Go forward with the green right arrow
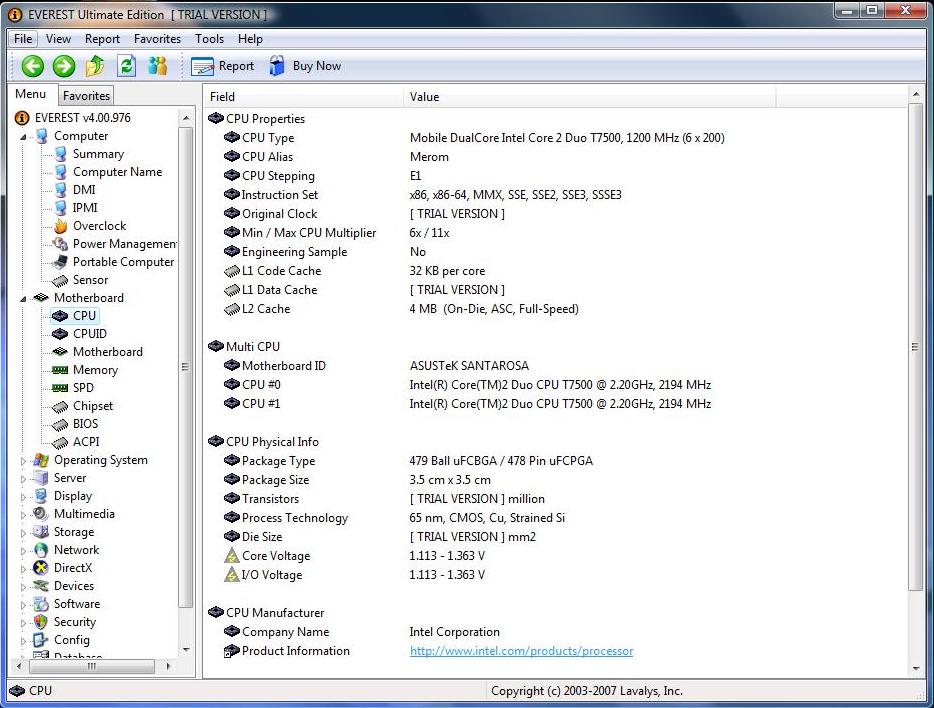Image resolution: width=934 pixels, height=708 pixels. [64, 66]
